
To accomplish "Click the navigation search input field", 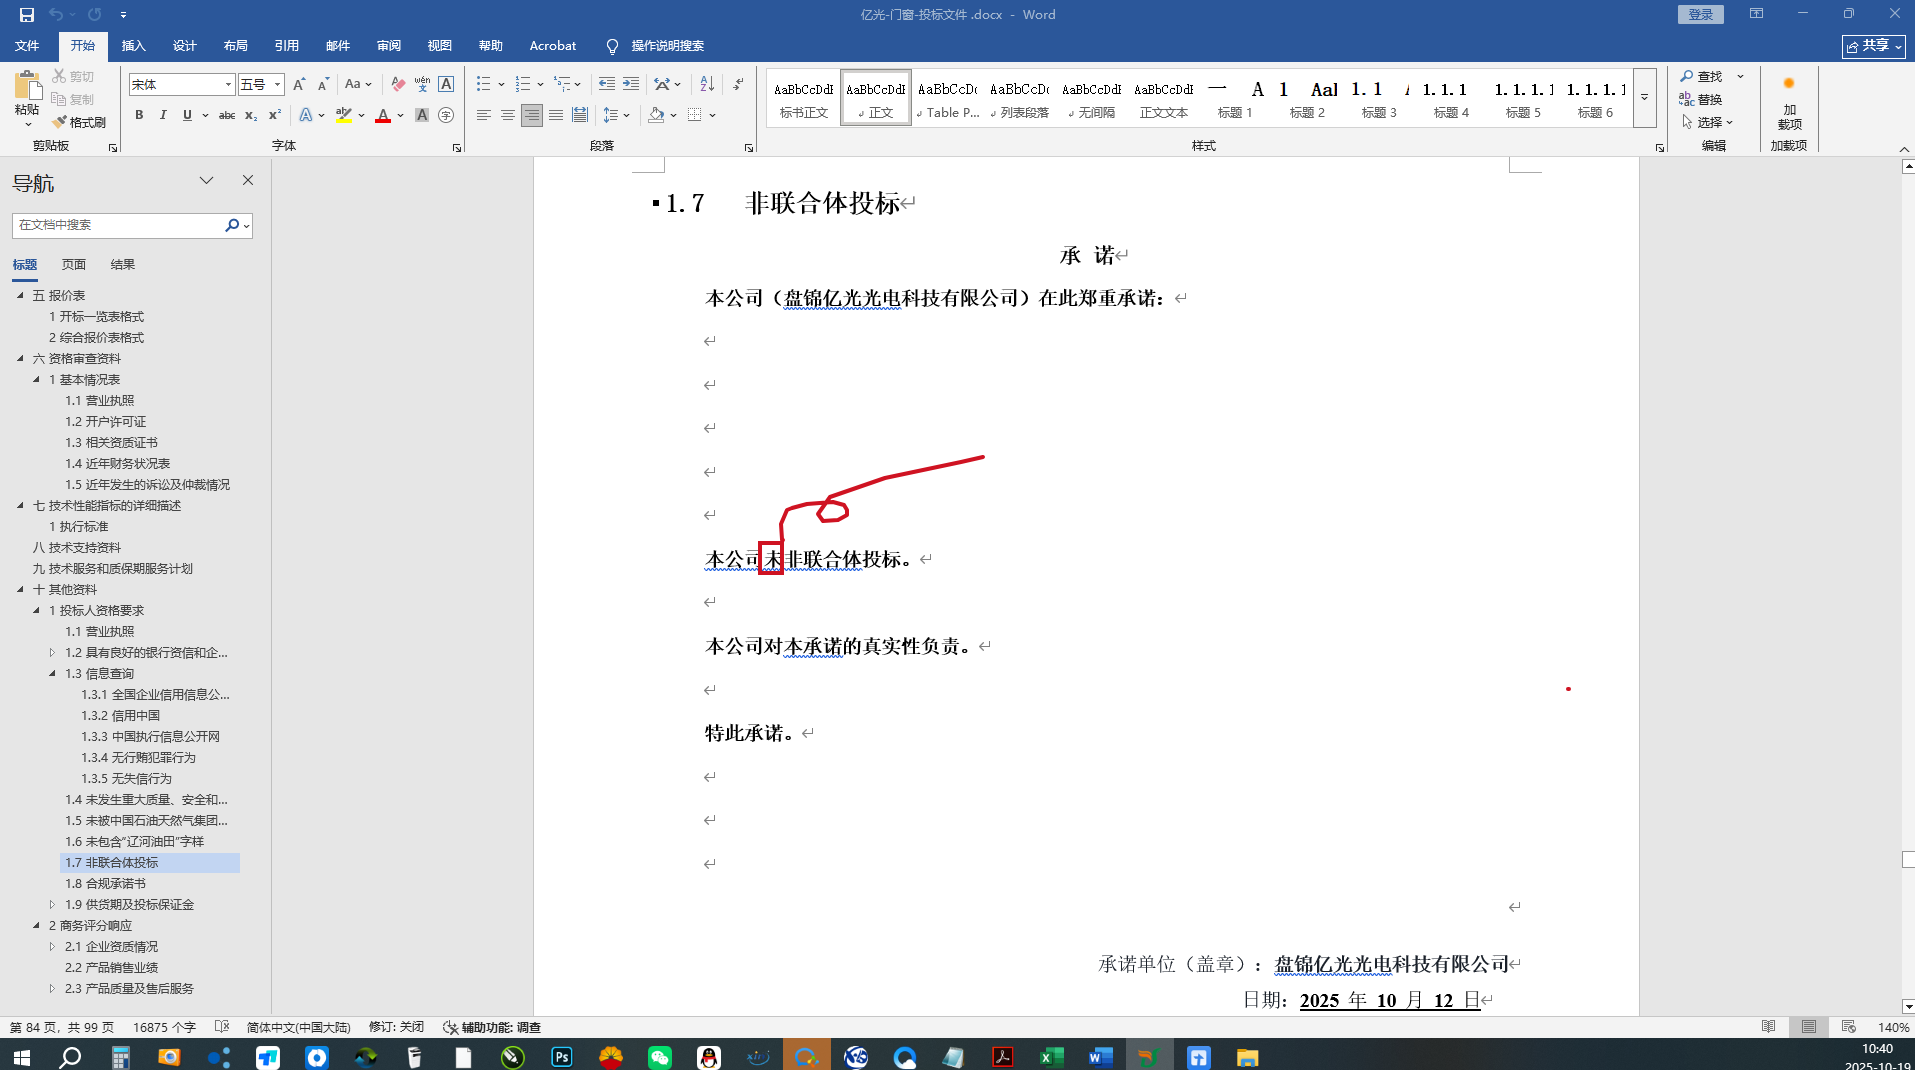I will pyautogui.click(x=118, y=225).
